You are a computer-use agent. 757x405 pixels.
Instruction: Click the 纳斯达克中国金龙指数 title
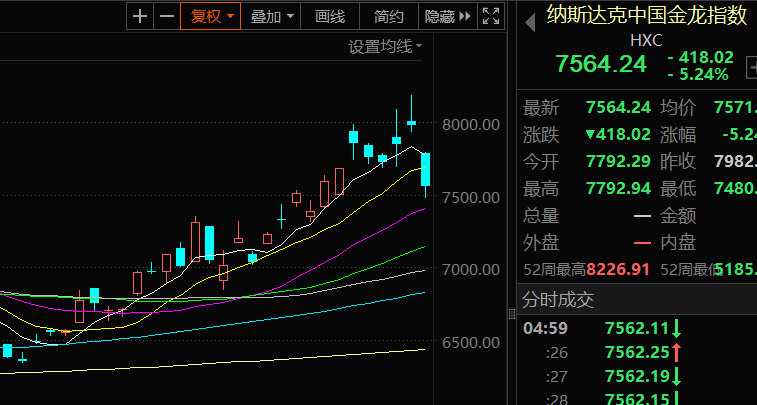[647, 15]
